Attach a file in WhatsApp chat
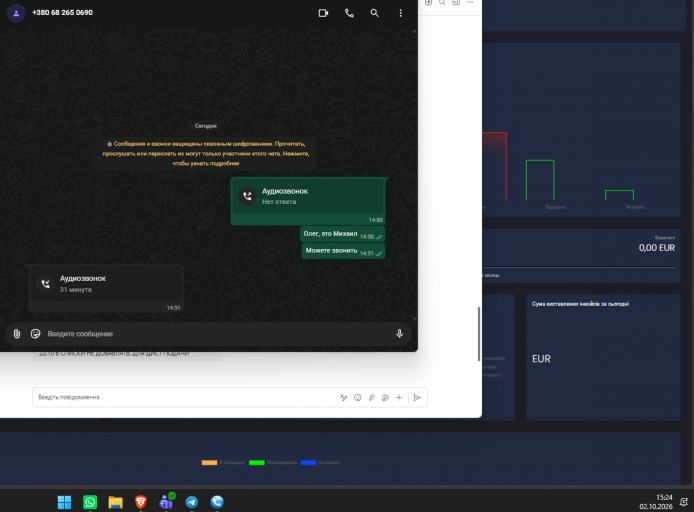This screenshot has width=694, height=512. coord(17,334)
